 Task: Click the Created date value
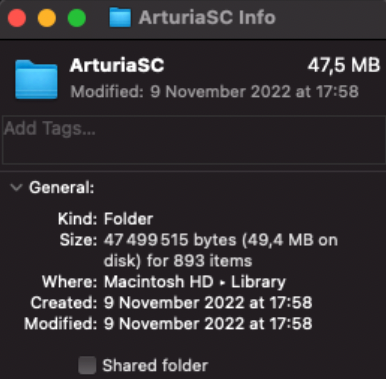tap(208, 303)
